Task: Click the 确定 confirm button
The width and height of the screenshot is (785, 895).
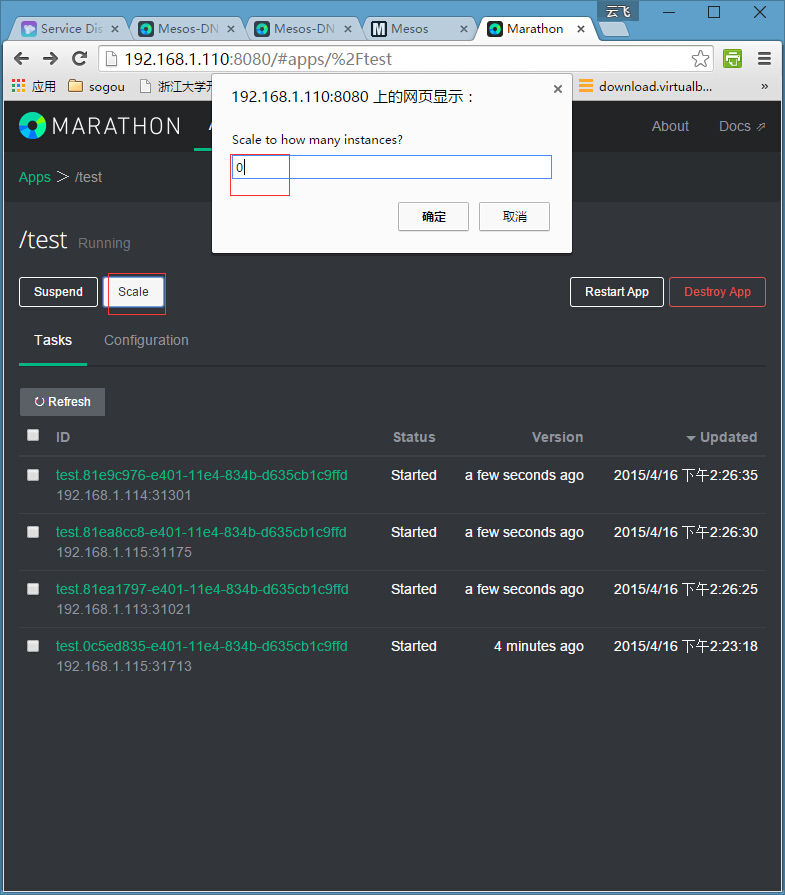Action: (433, 216)
